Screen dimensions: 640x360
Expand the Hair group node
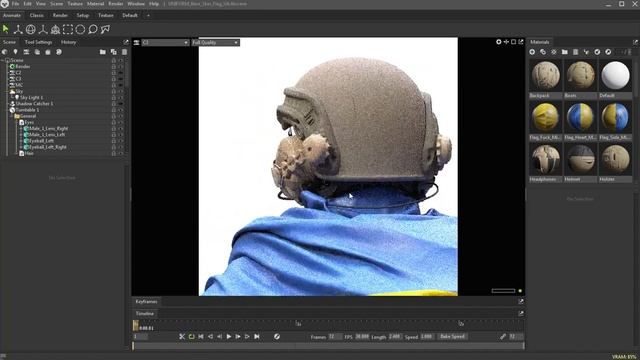(17, 153)
